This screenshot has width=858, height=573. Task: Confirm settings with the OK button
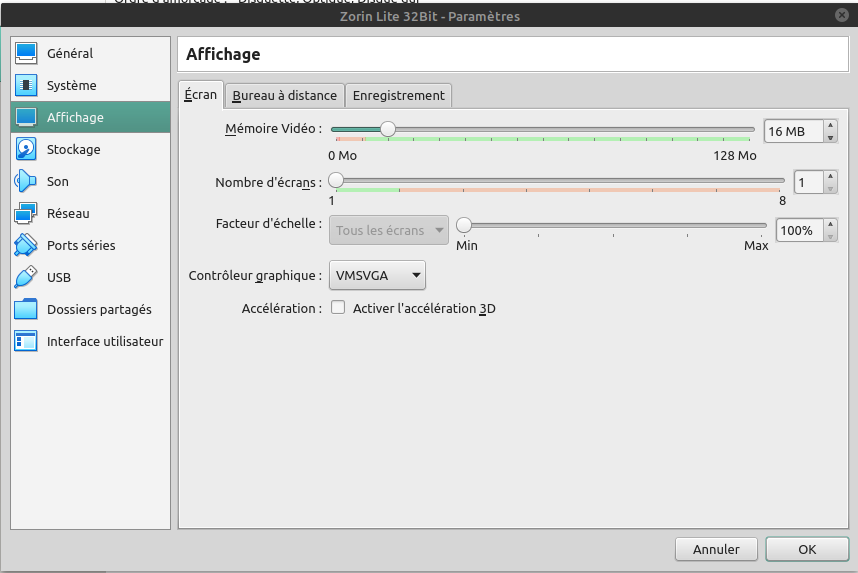pos(807,549)
